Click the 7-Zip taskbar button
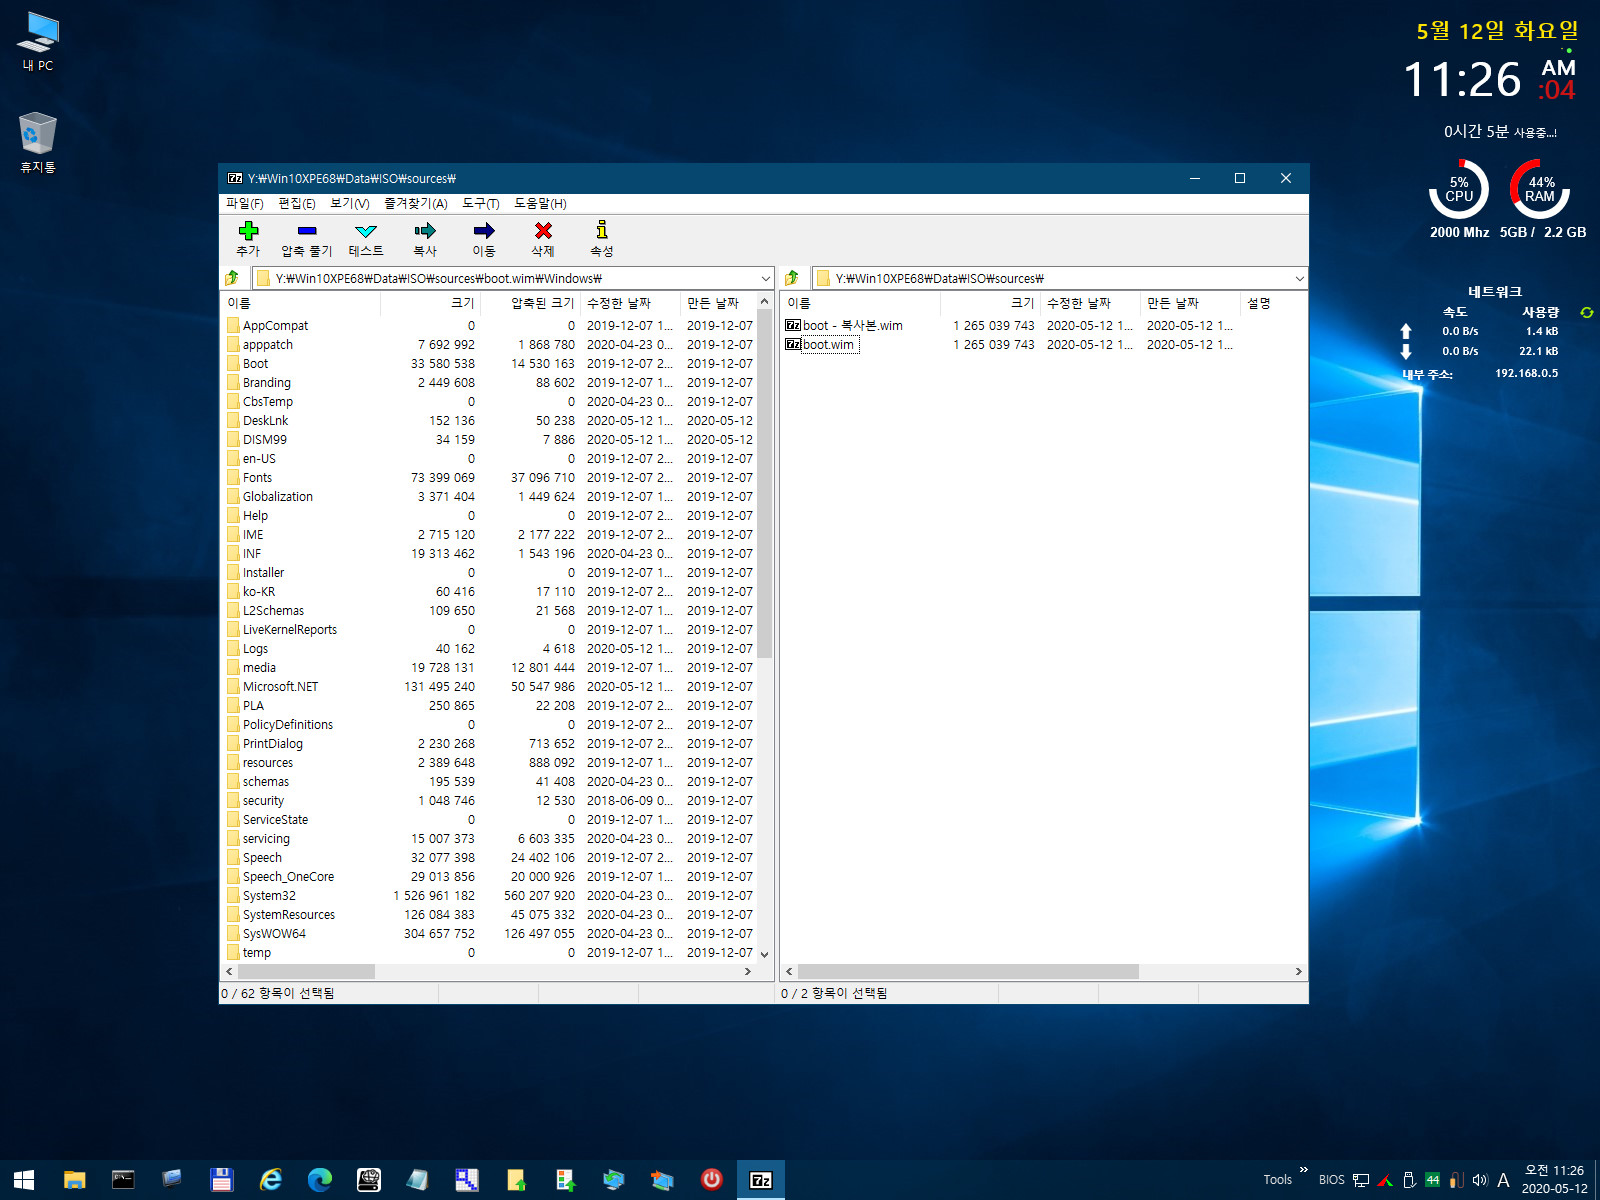Screen dimensions: 1600x1200 761,1180
